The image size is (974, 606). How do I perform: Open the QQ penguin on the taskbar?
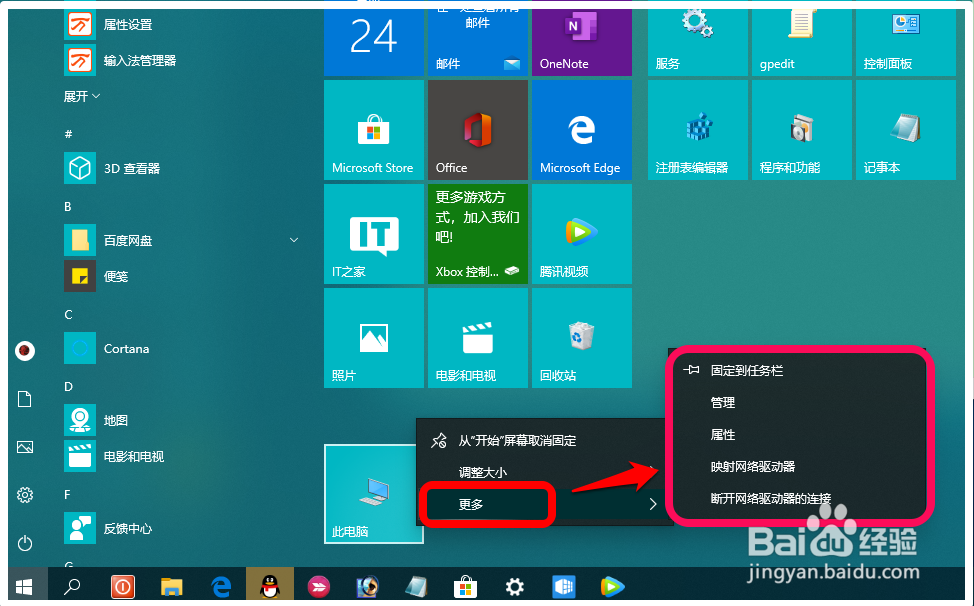[x=270, y=586]
